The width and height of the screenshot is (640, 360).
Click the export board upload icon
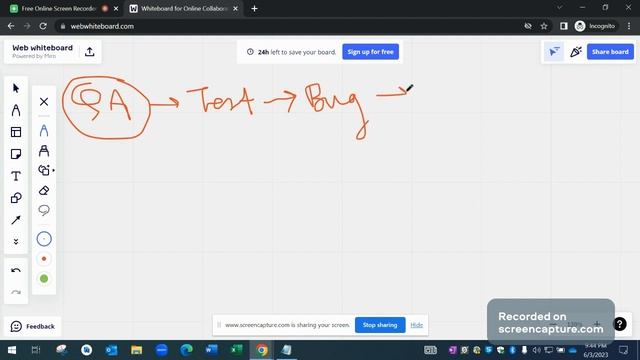tap(90, 52)
